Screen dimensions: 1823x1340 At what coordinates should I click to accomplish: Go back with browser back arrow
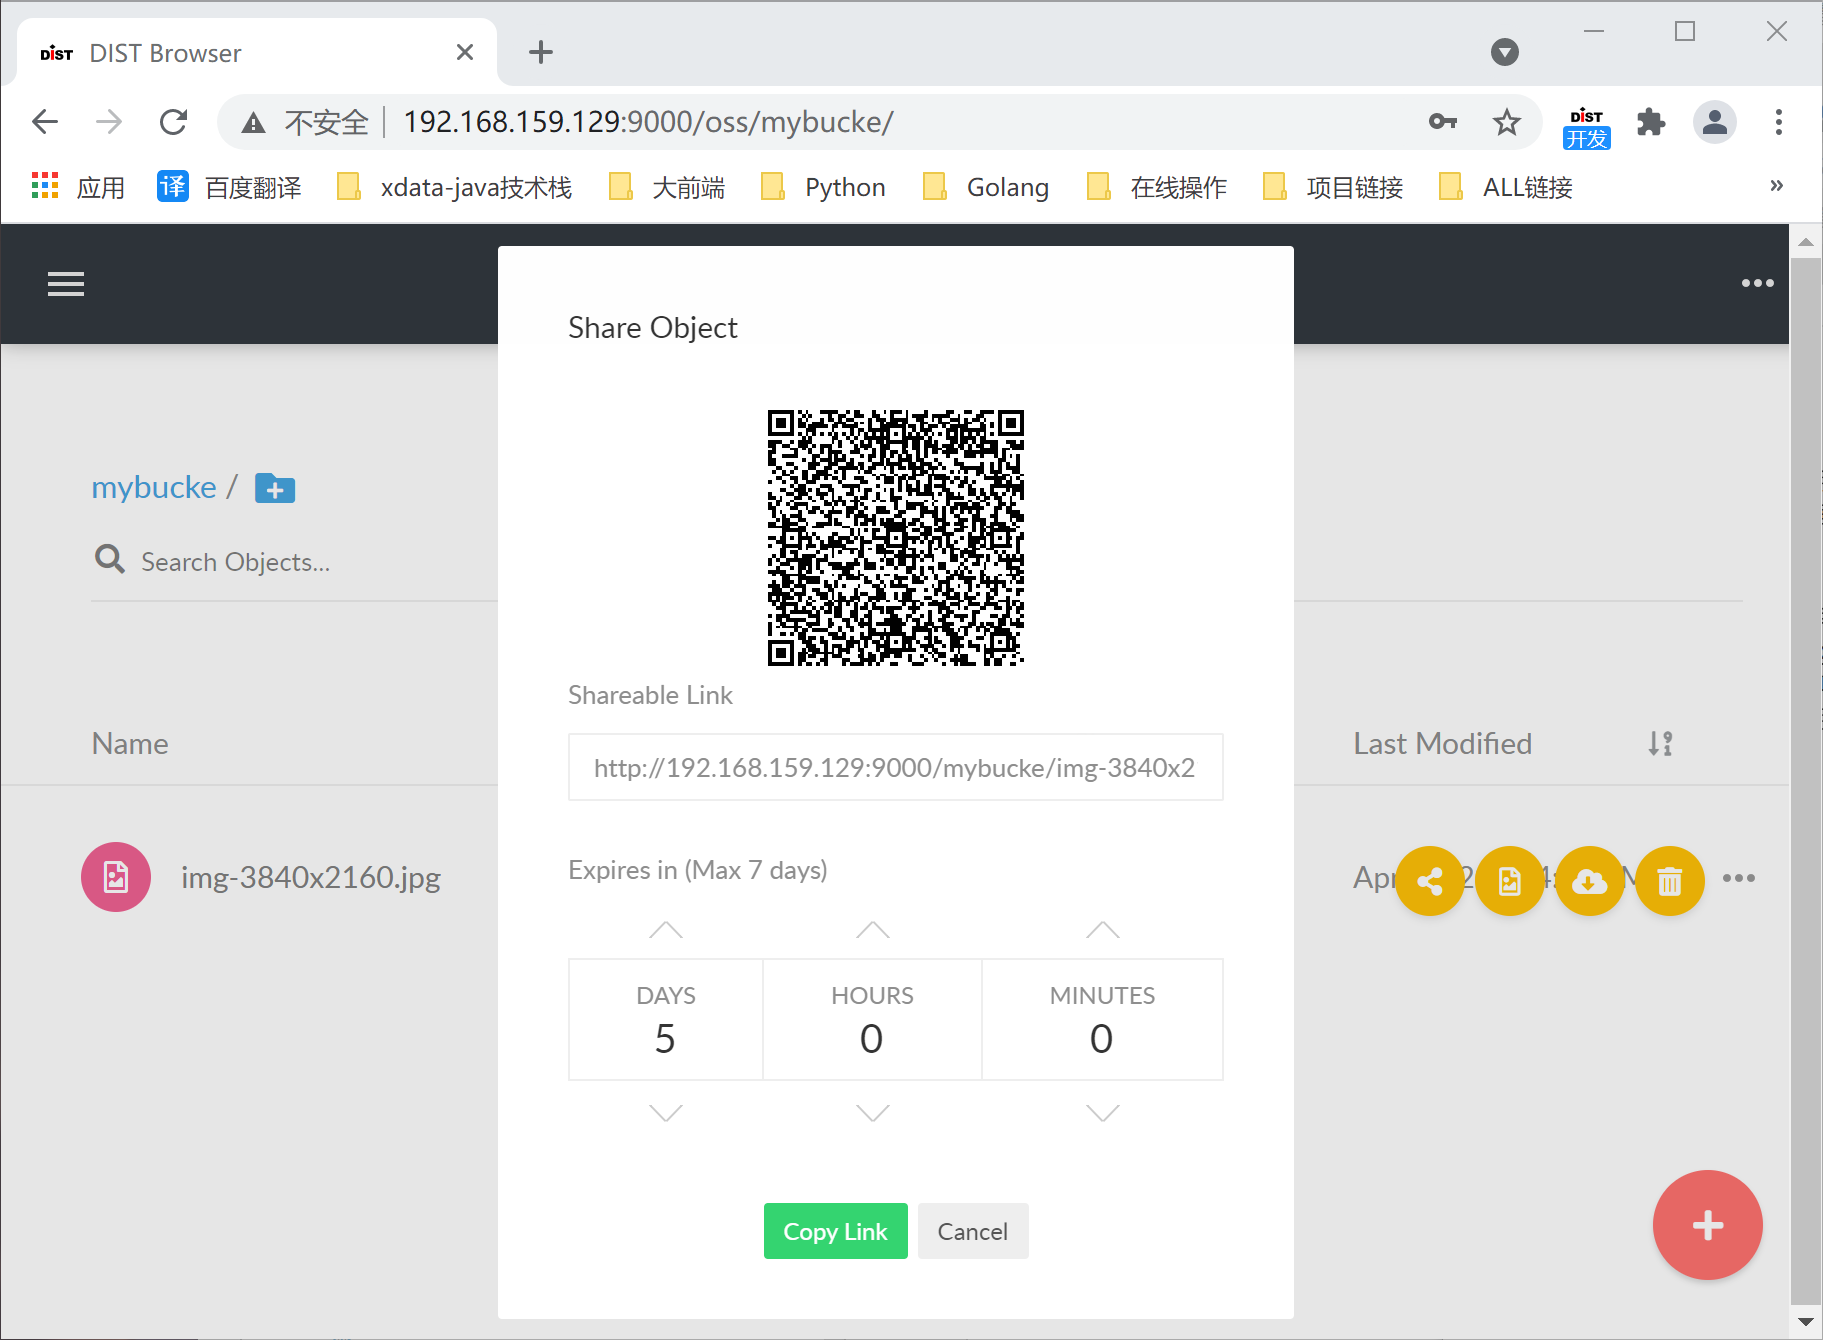pyautogui.click(x=45, y=122)
